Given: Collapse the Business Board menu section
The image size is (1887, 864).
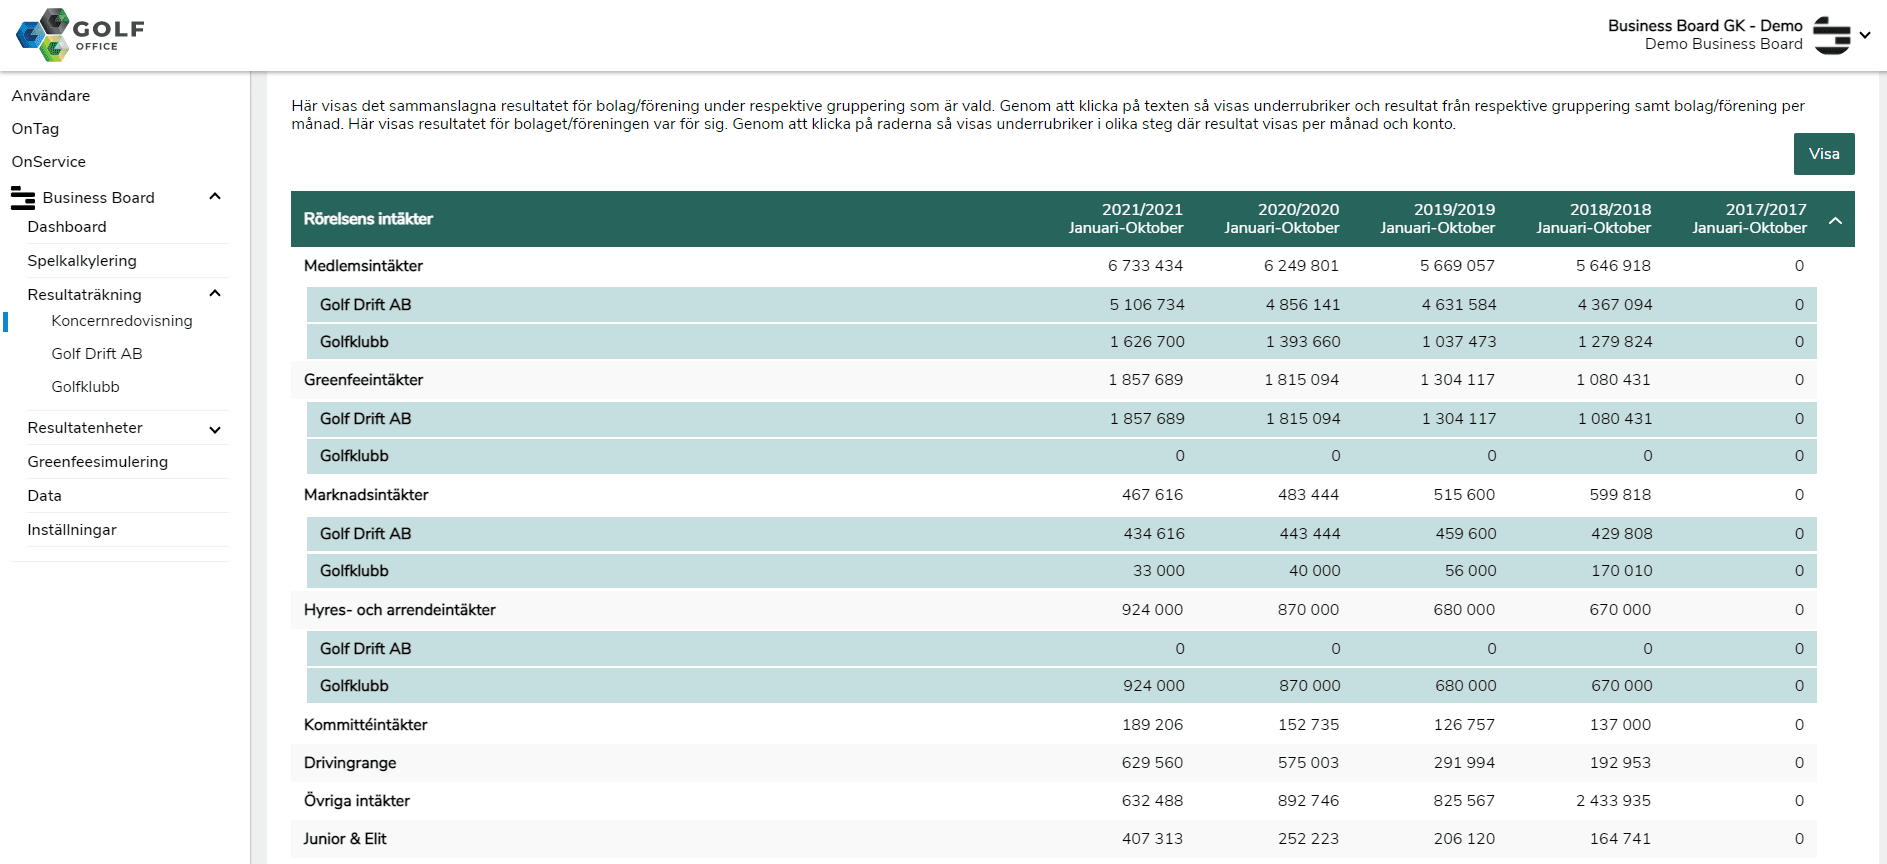Looking at the screenshot, I should click(214, 197).
